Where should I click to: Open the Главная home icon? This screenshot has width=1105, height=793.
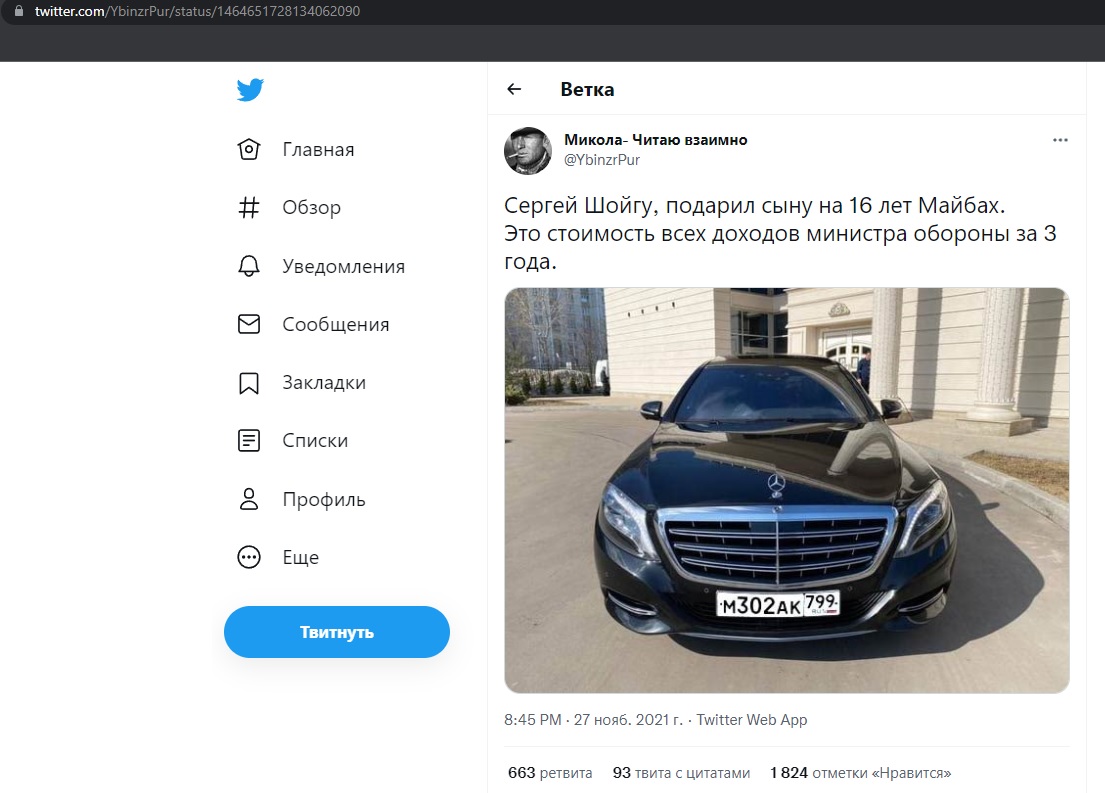coord(248,150)
